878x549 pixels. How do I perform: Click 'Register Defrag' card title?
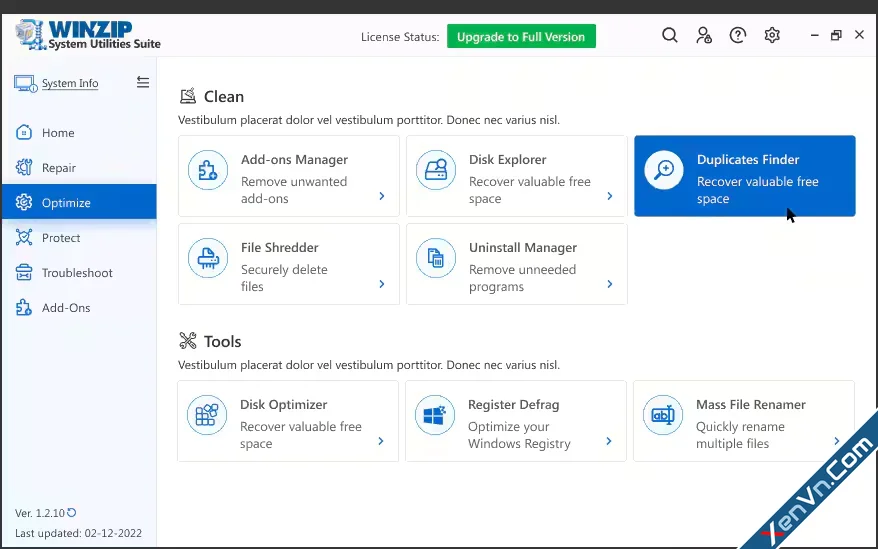[x=513, y=404]
